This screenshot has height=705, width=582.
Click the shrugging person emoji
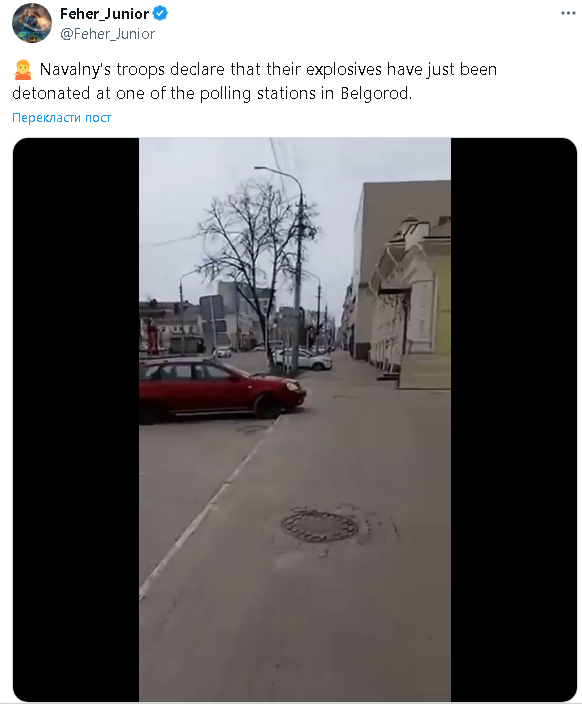click(22, 70)
